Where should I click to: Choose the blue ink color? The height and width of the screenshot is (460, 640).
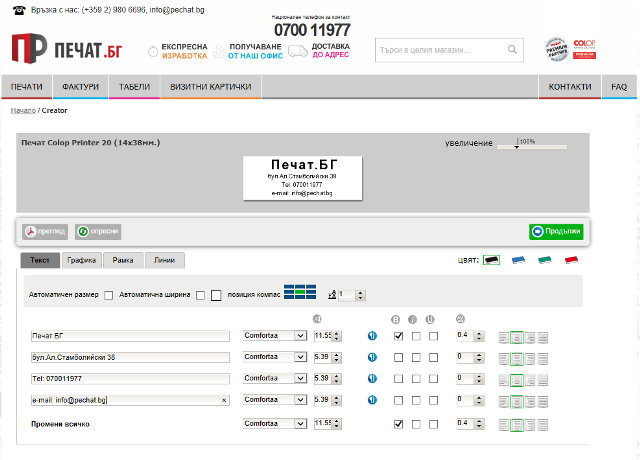[x=518, y=260]
